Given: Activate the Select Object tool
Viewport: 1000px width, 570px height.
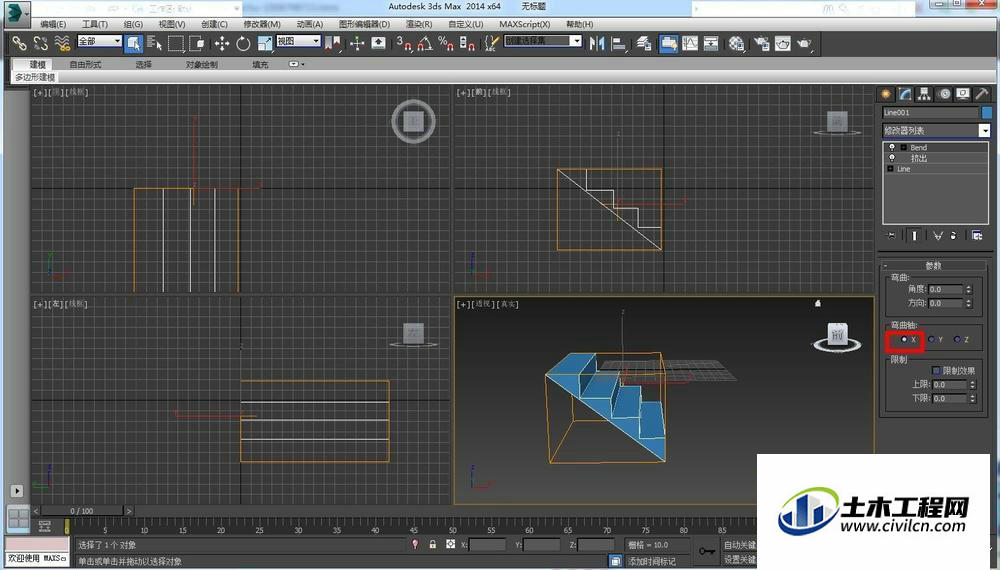Looking at the screenshot, I should (133, 43).
